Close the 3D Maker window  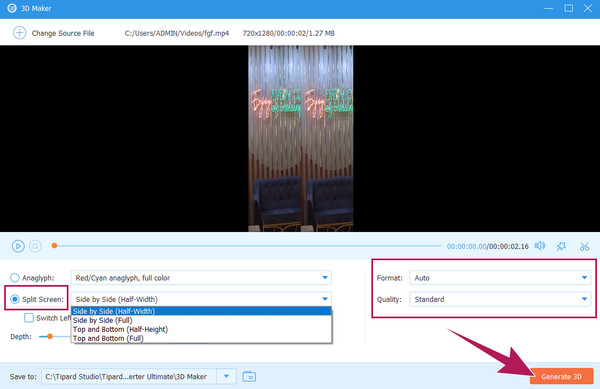[588, 8]
